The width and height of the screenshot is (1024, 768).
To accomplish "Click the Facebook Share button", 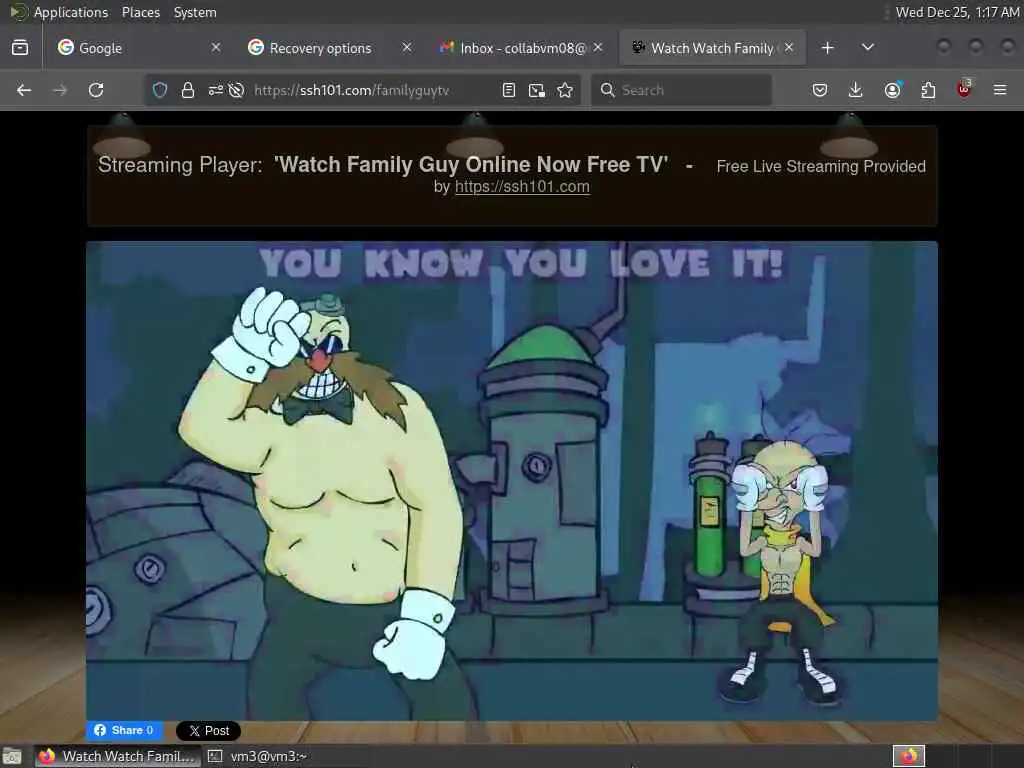I will 124,730.
